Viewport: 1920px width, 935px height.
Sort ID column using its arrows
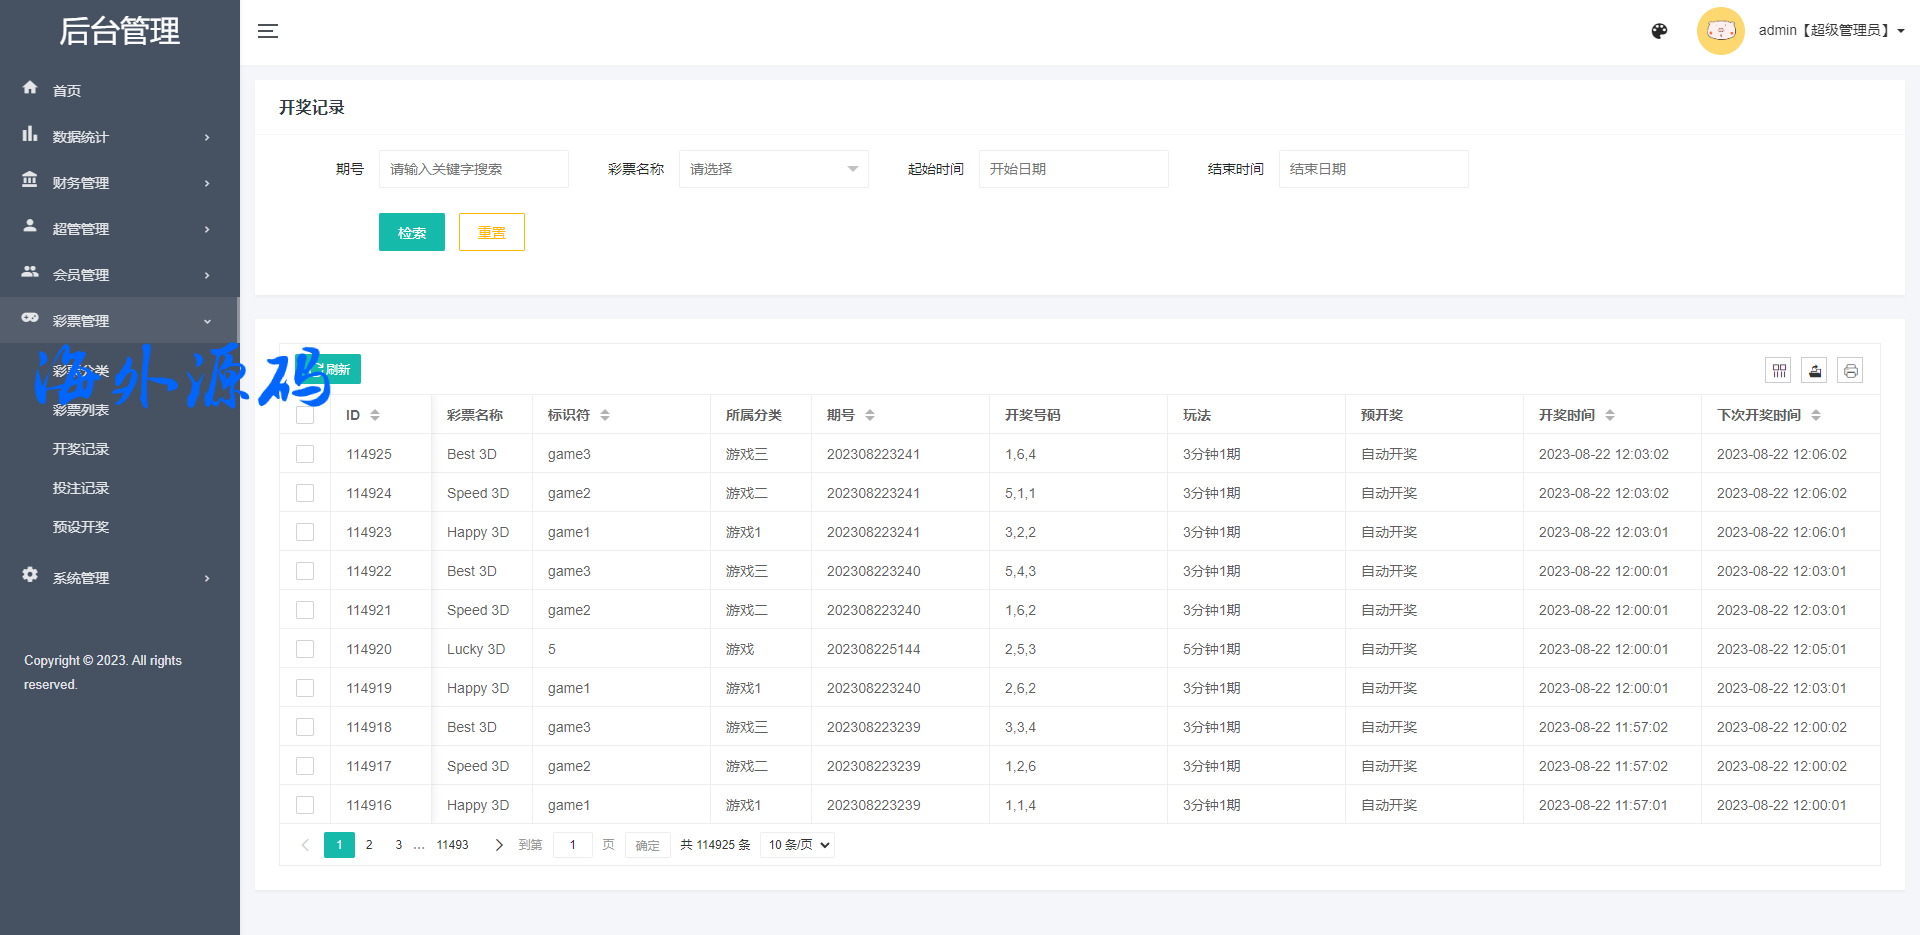click(375, 415)
